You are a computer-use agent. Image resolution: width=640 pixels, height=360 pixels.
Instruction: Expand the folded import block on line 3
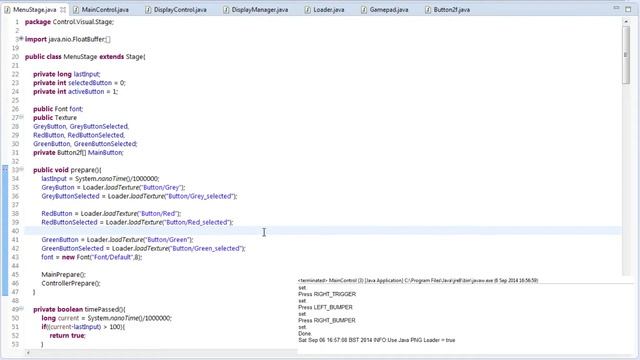tap(21, 39)
